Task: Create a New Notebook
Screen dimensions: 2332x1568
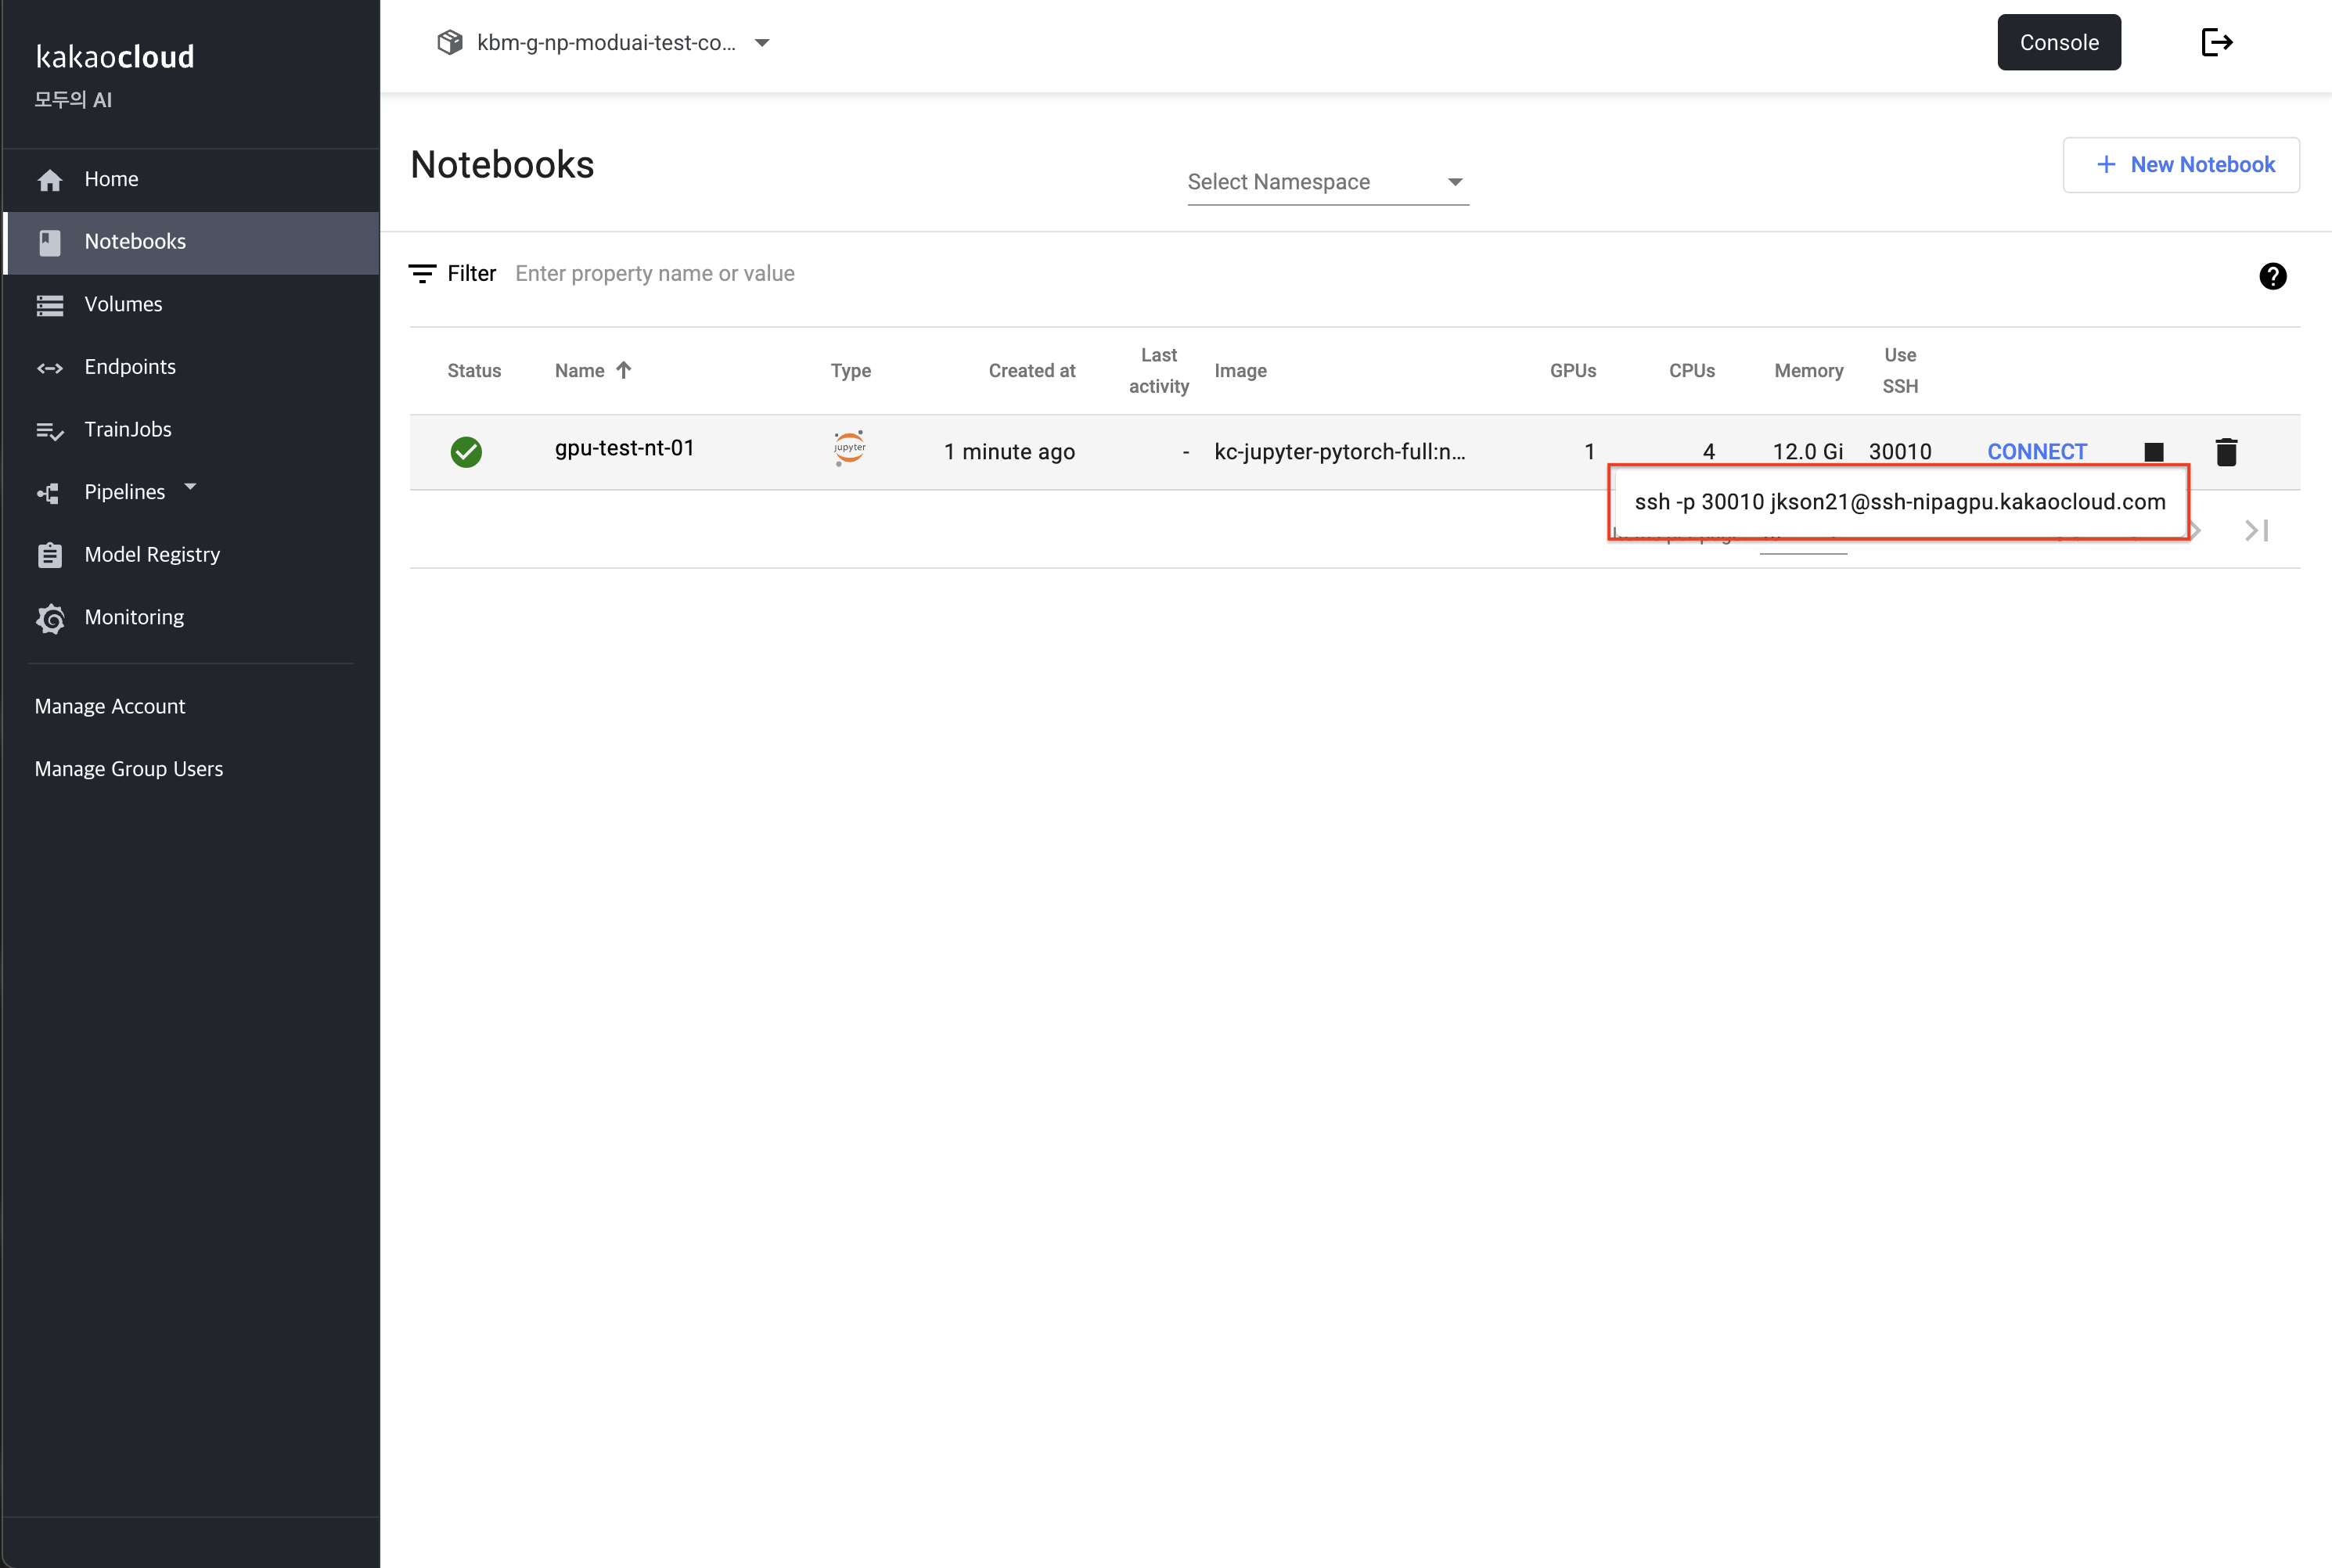Action: [x=2181, y=165]
